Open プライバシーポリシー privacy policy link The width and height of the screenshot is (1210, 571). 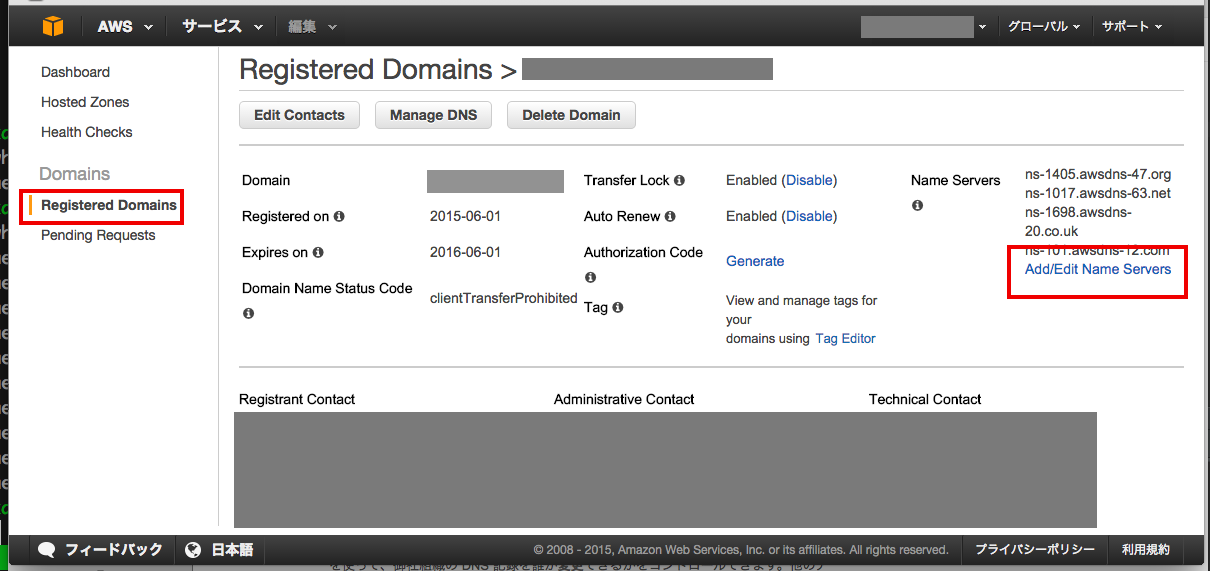[x=1035, y=549]
